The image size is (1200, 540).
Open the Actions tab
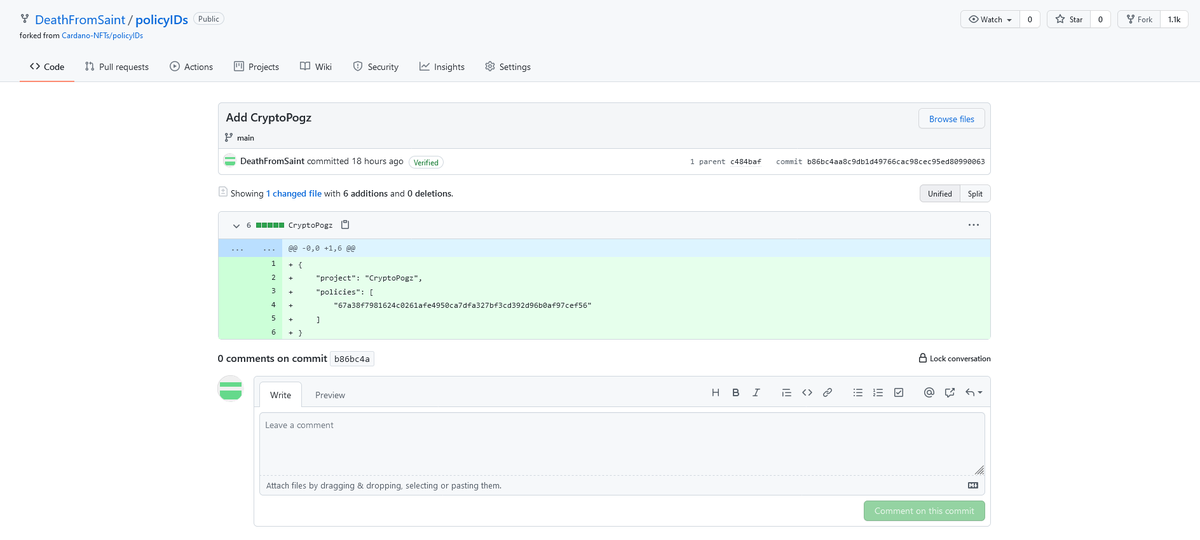click(191, 66)
